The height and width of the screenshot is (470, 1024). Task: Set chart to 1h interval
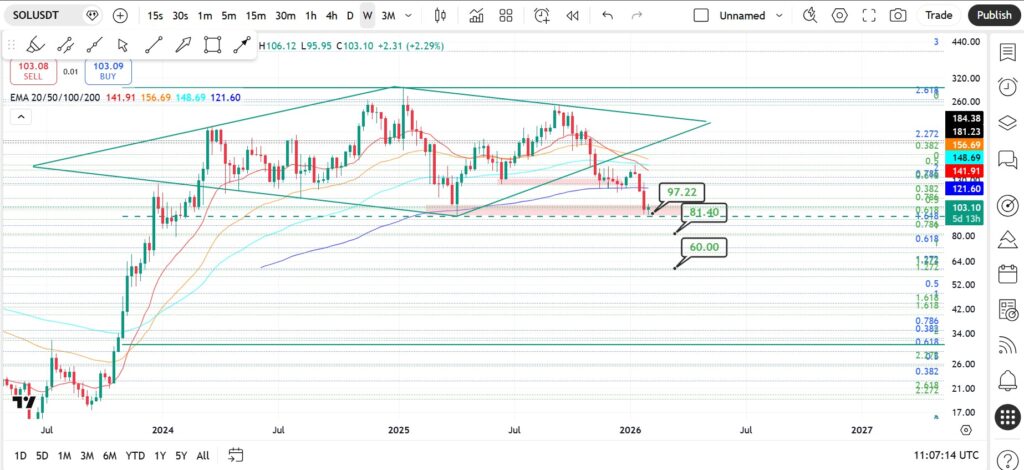pyautogui.click(x=311, y=16)
